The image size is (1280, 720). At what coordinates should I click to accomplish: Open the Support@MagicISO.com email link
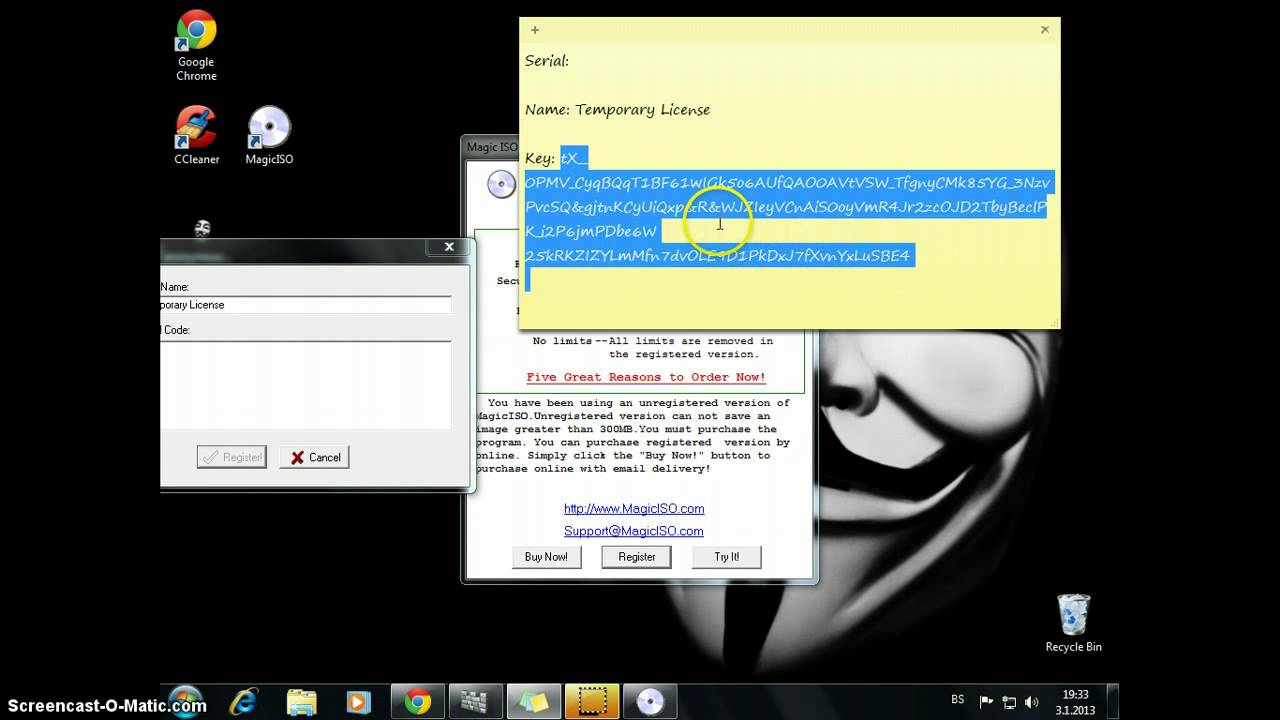[634, 531]
